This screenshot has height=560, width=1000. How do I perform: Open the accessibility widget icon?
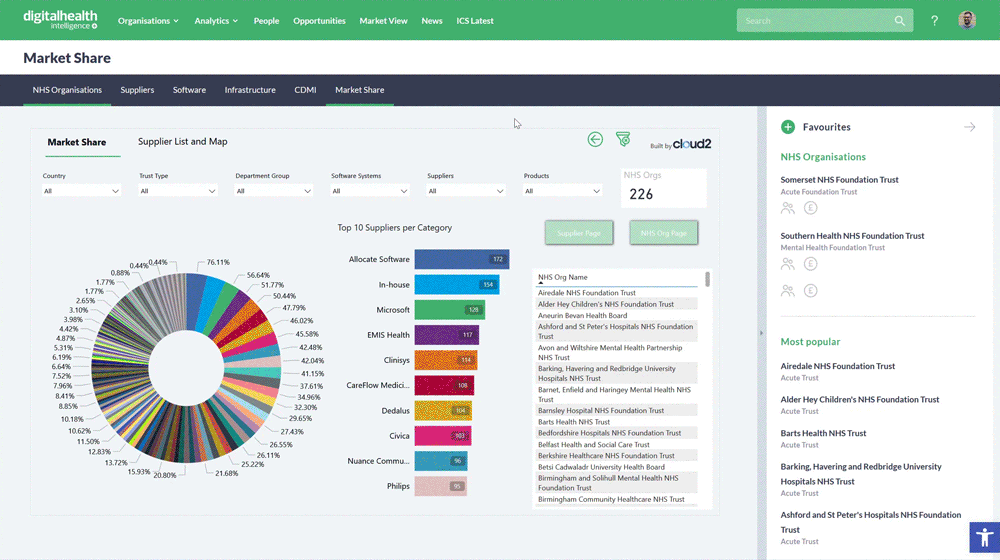(984, 537)
